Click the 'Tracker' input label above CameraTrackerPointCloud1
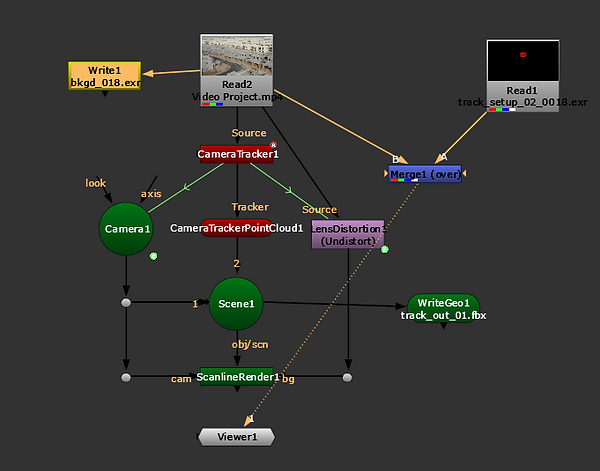 click(x=250, y=207)
